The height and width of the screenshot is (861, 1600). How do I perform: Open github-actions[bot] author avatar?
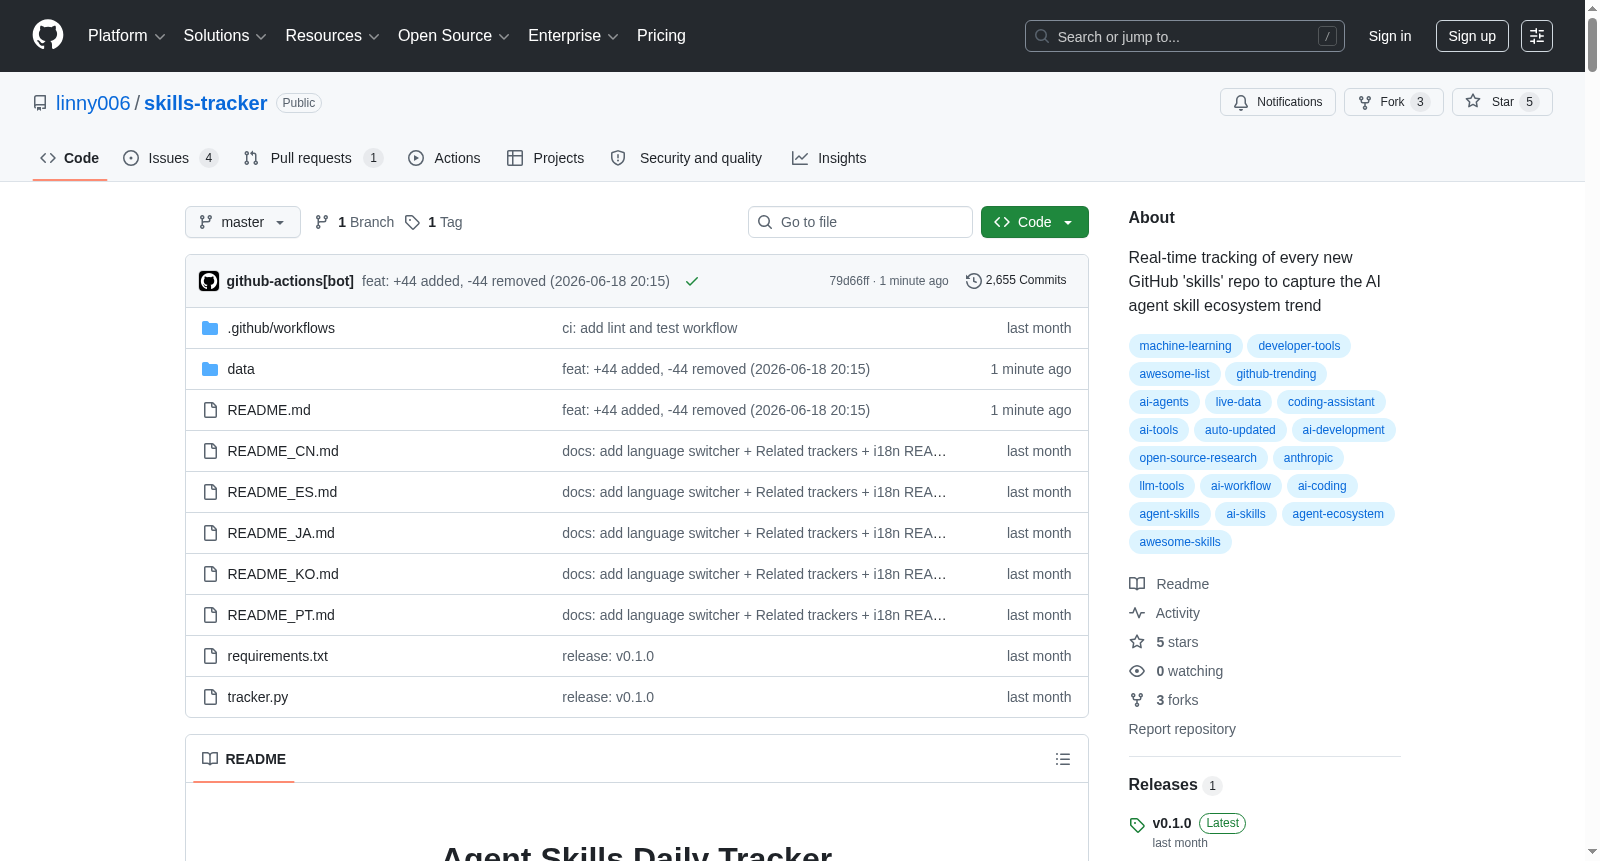[x=209, y=281]
